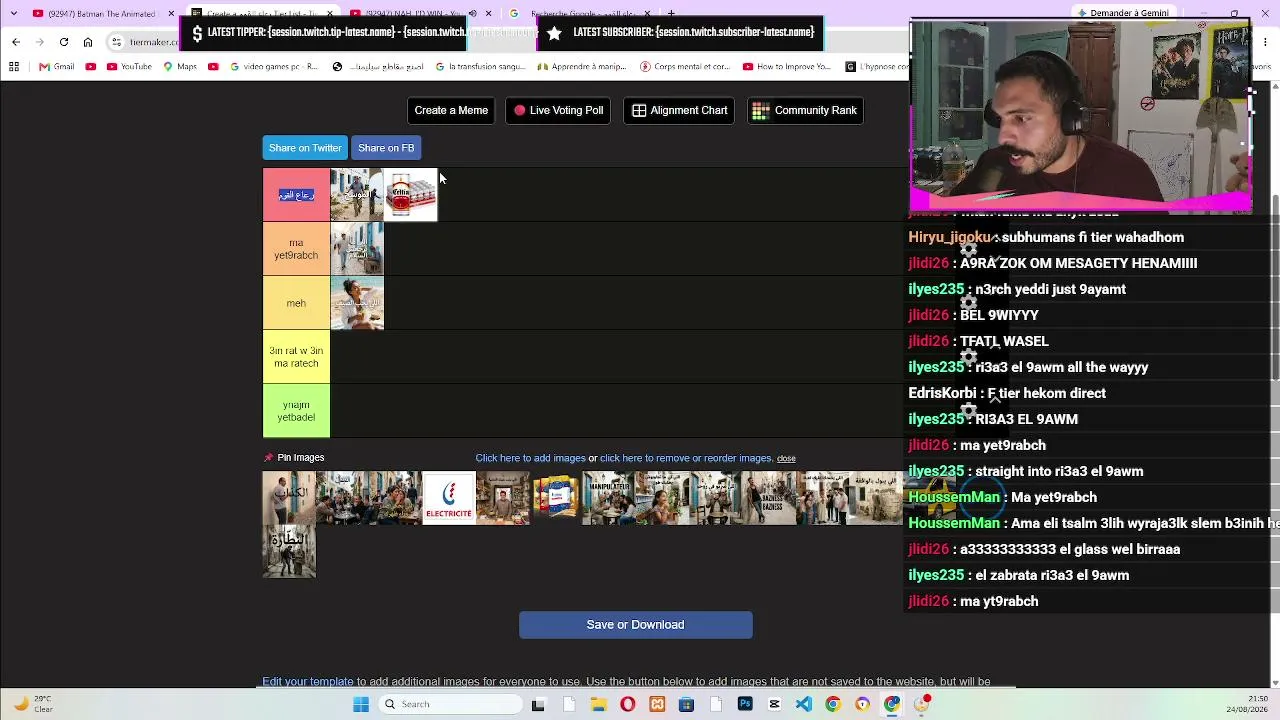
Task: Open the Gmail bookmark
Action: pyautogui.click(x=57, y=67)
